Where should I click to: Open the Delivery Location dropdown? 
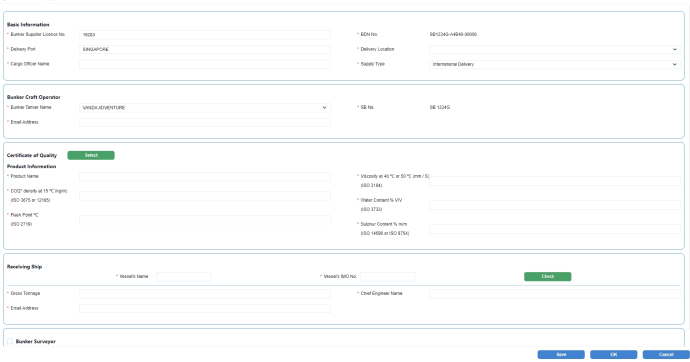coord(554,49)
